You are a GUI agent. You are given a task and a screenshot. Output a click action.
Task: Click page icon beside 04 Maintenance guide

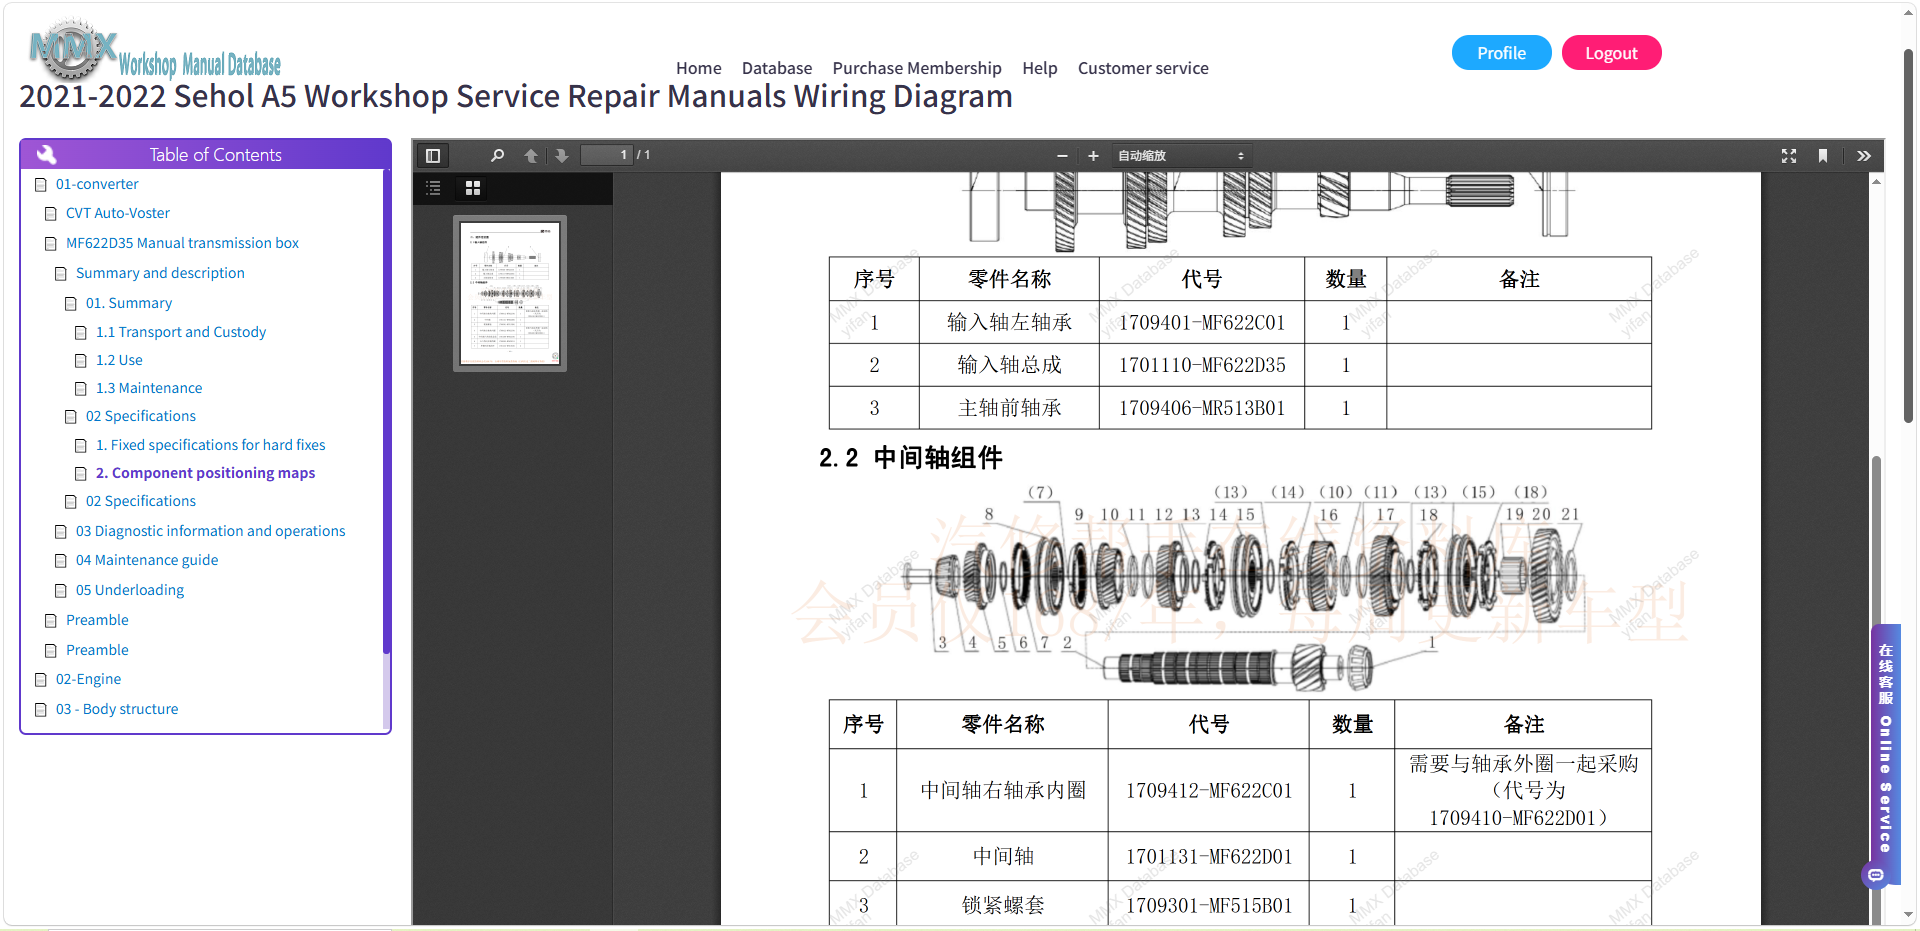tap(61, 561)
